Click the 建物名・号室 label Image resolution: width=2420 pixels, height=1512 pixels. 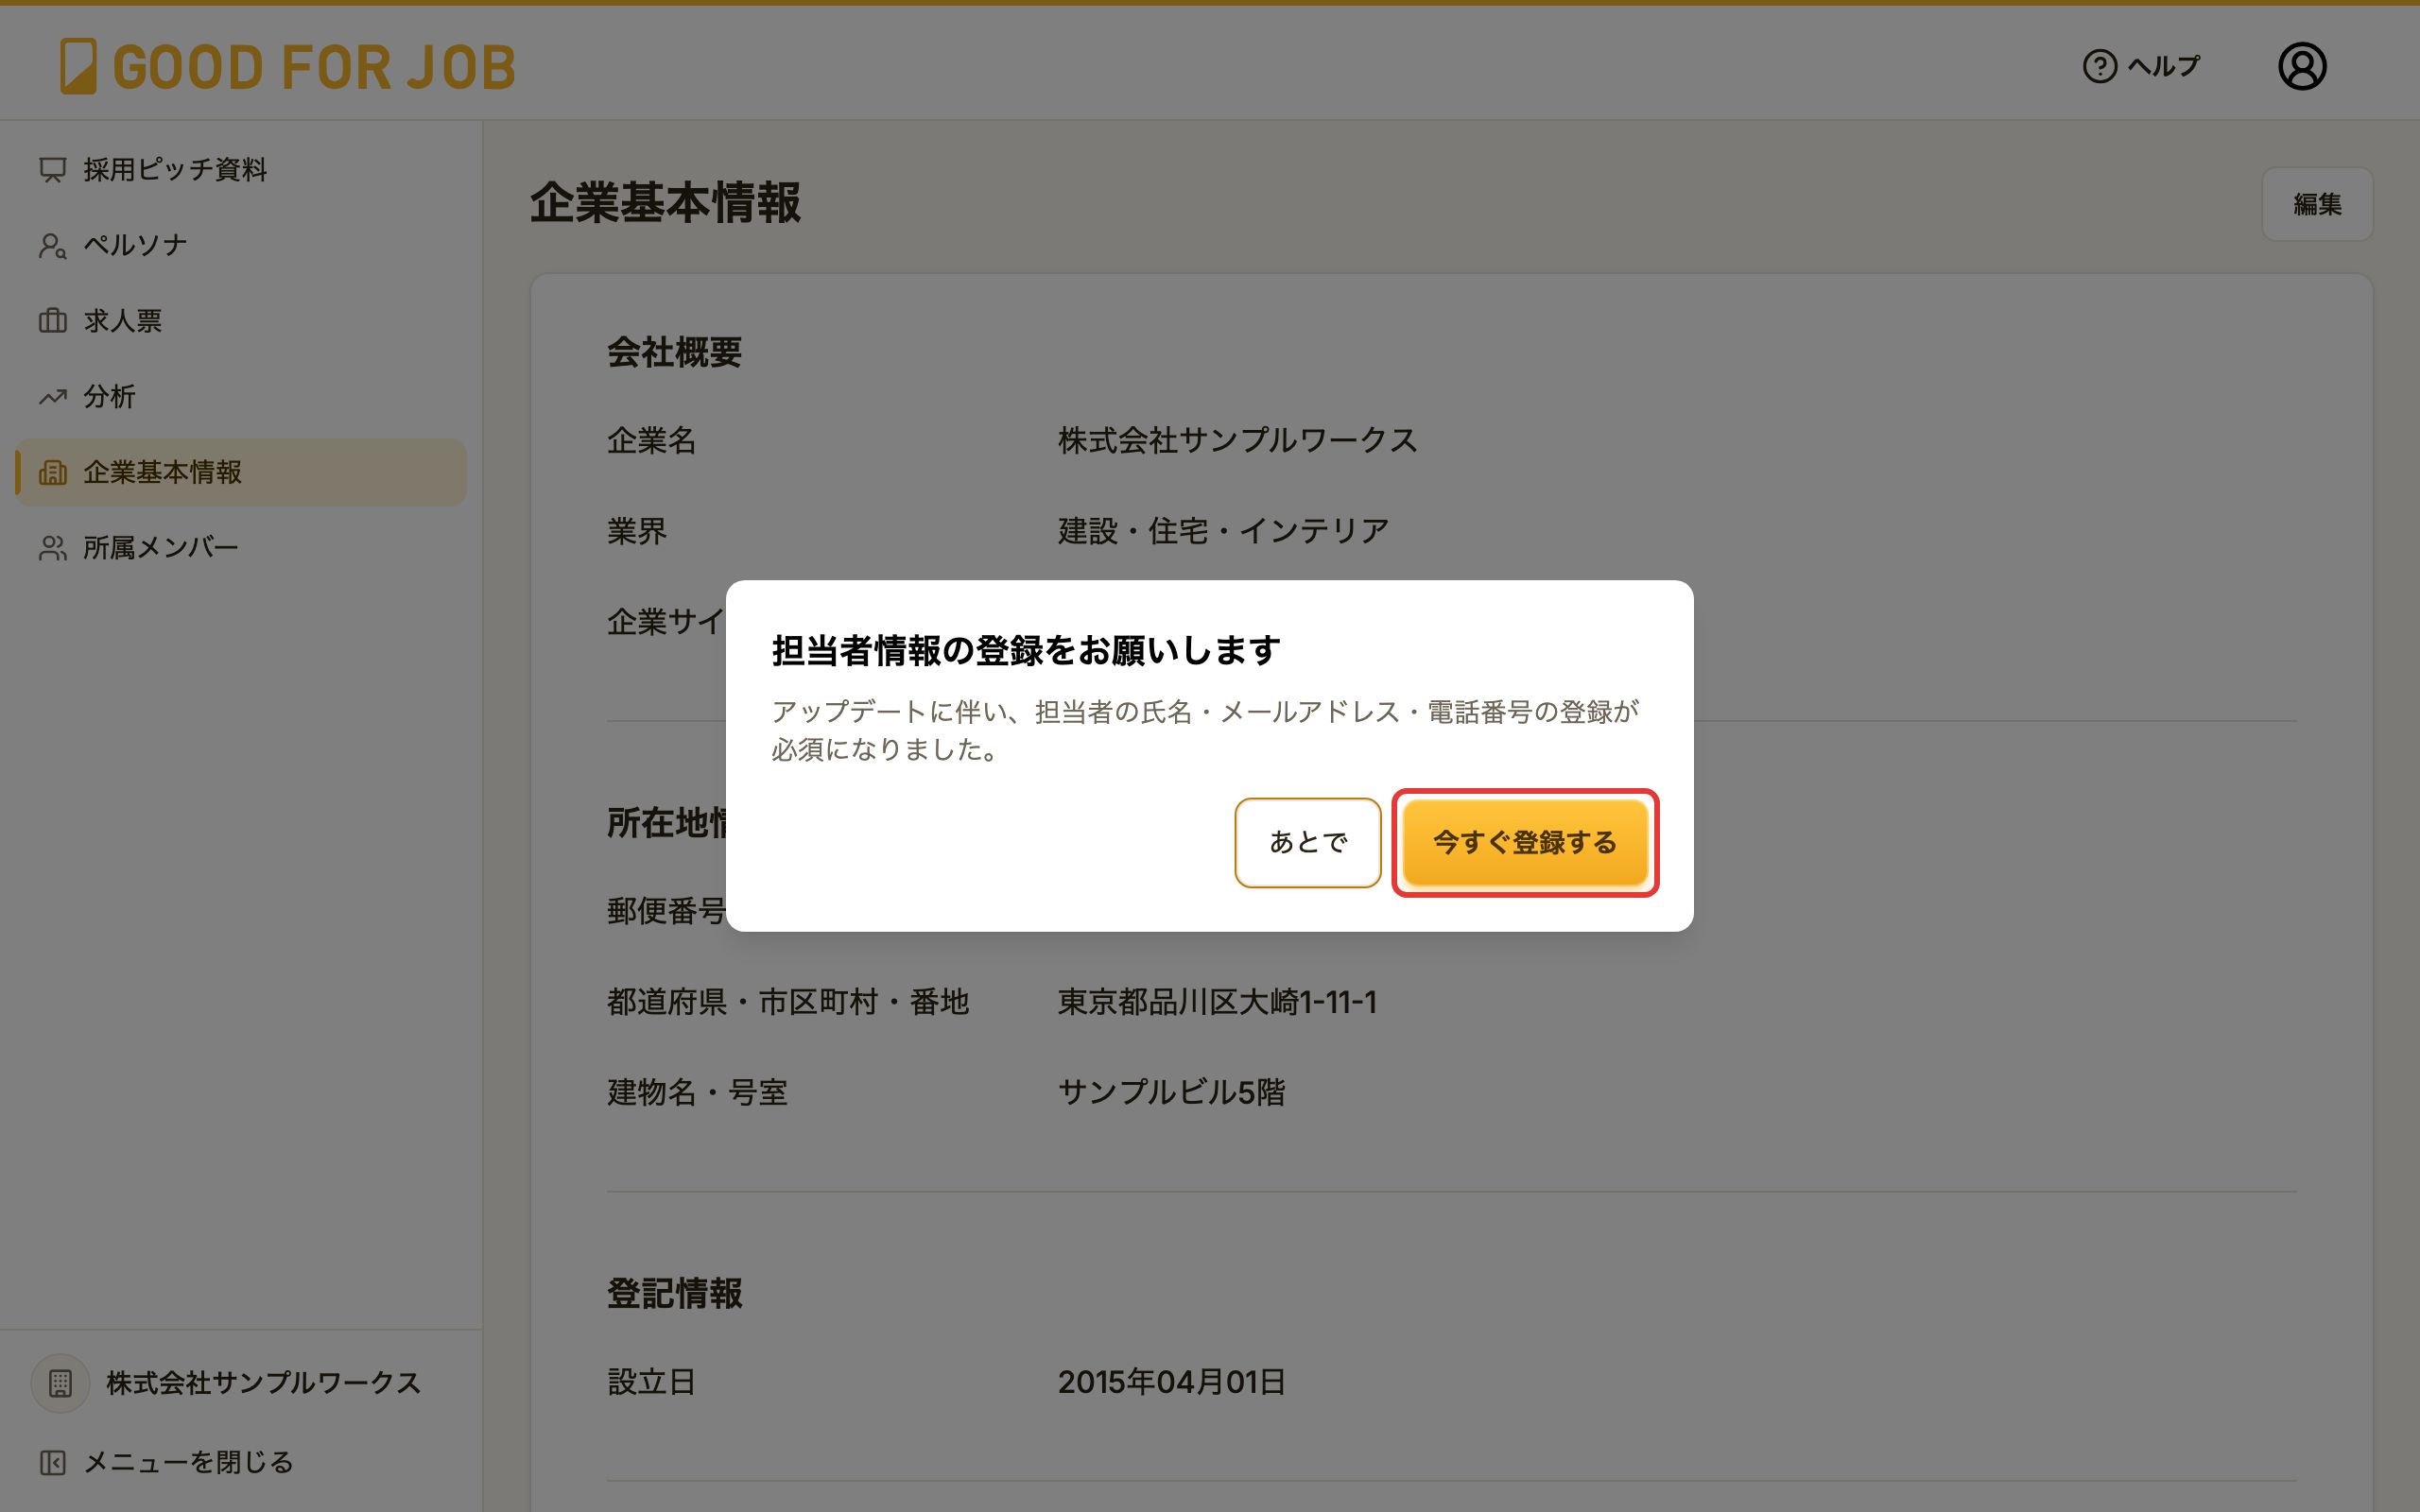pyautogui.click(x=697, y=1092)
